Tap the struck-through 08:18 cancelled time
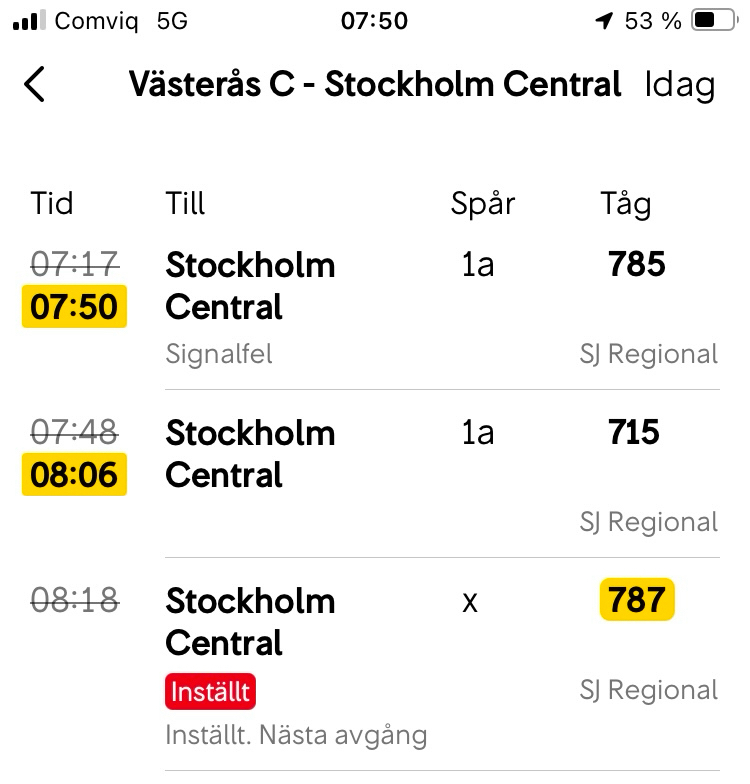This screenshot has height=784, width=750. click(x=74, y=600)
